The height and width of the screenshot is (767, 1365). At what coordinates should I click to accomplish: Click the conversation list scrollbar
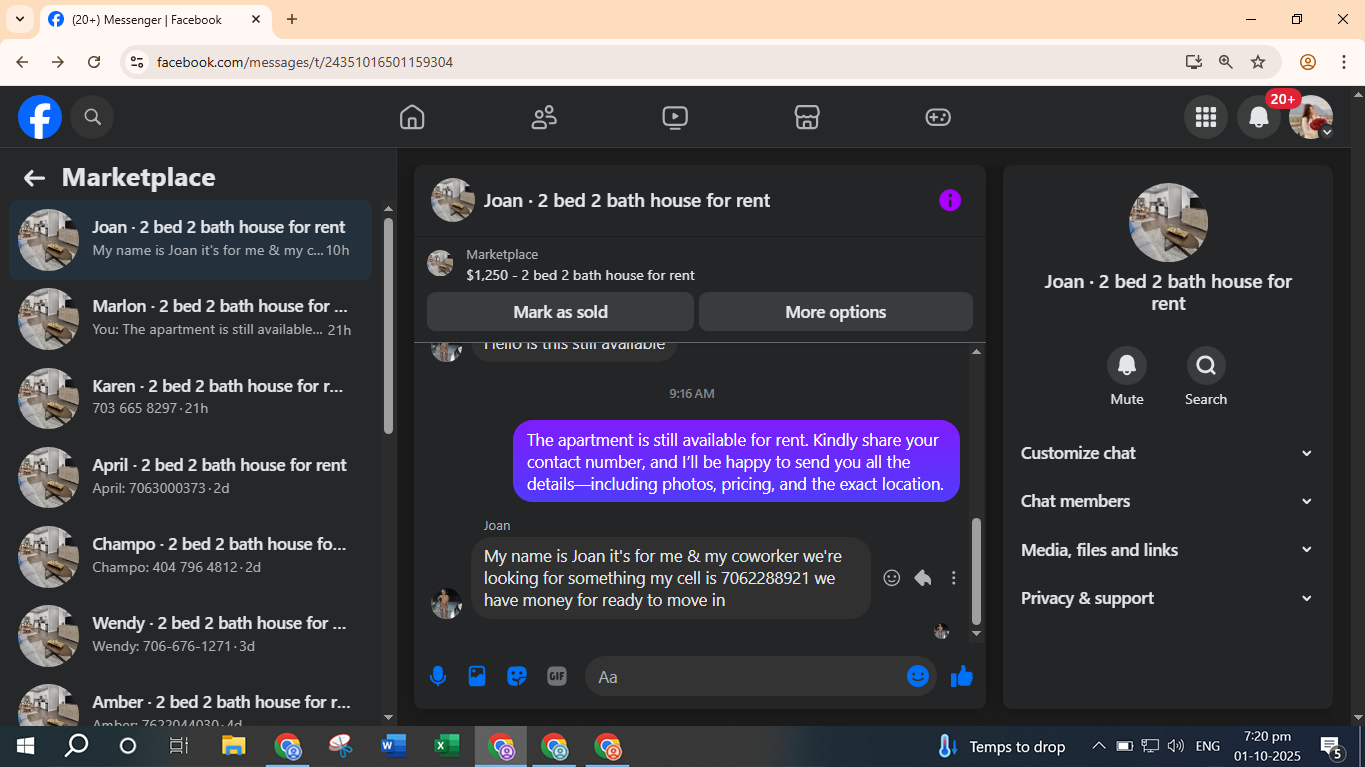point(389,325)
